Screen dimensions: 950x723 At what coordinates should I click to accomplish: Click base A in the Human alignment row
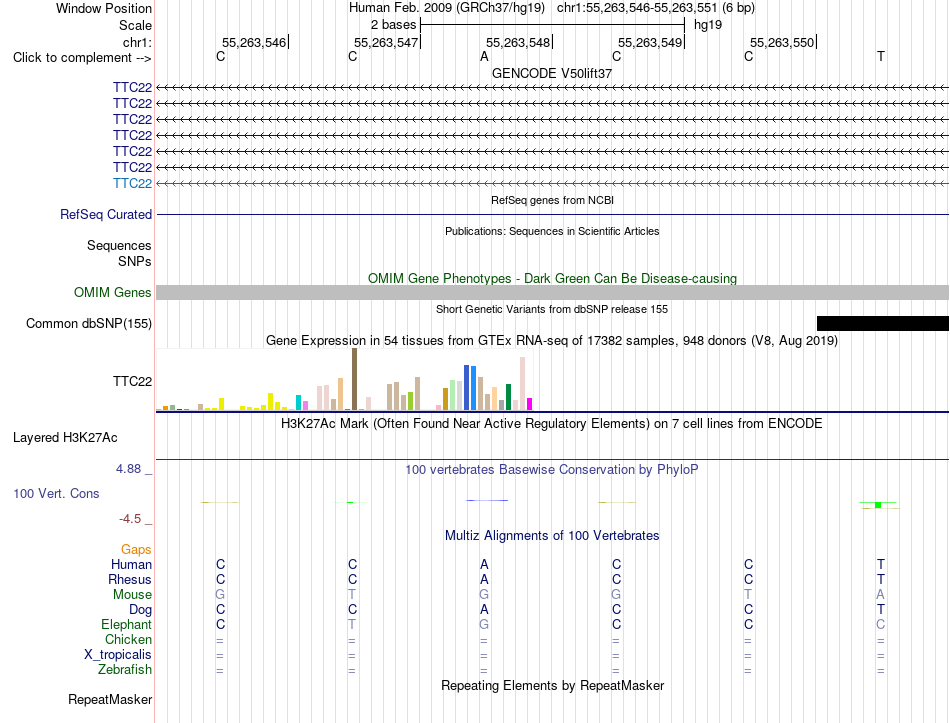[x=484, y=565]
